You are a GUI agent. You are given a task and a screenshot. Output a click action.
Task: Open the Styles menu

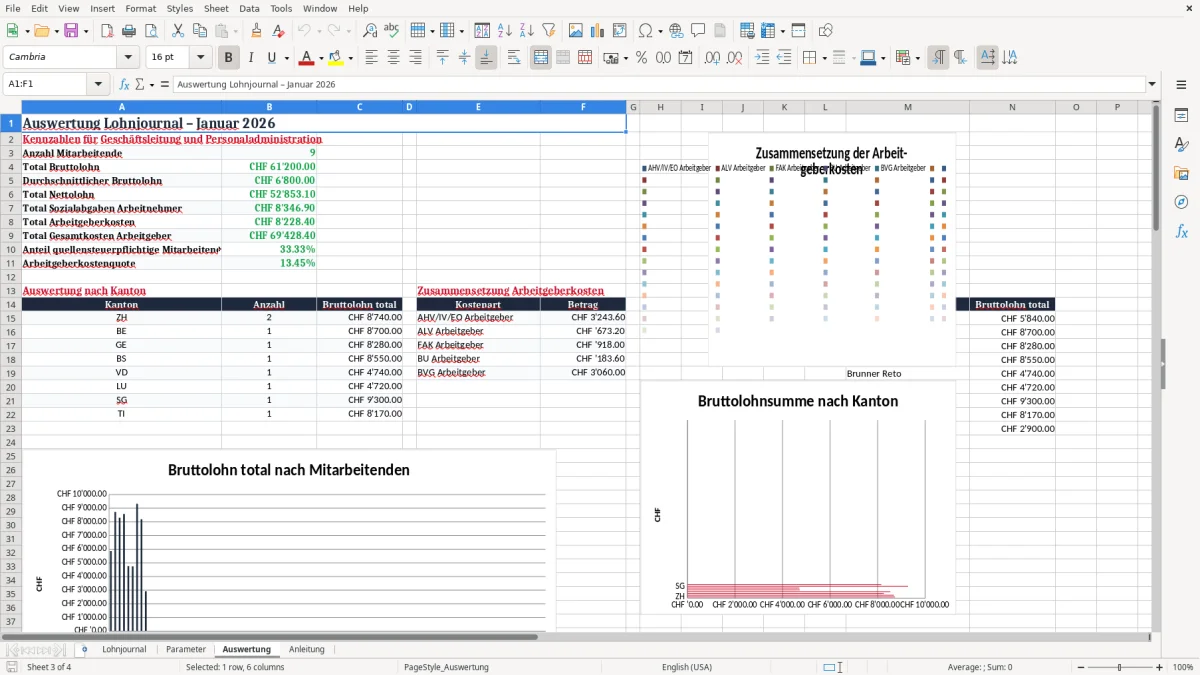pos(180,8)
